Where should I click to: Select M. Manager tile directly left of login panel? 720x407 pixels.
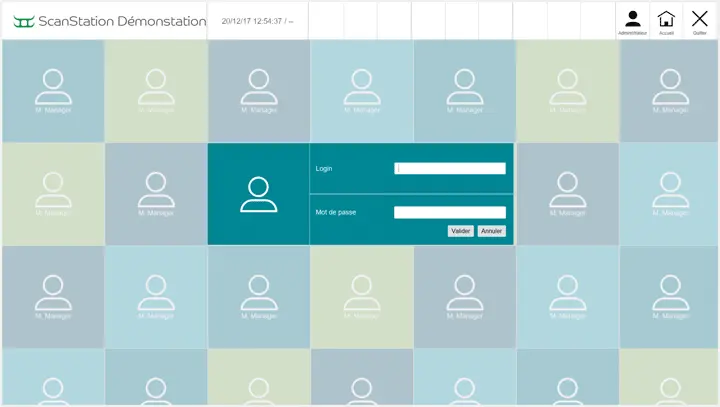pyautogui.click(x=155, y=194)
